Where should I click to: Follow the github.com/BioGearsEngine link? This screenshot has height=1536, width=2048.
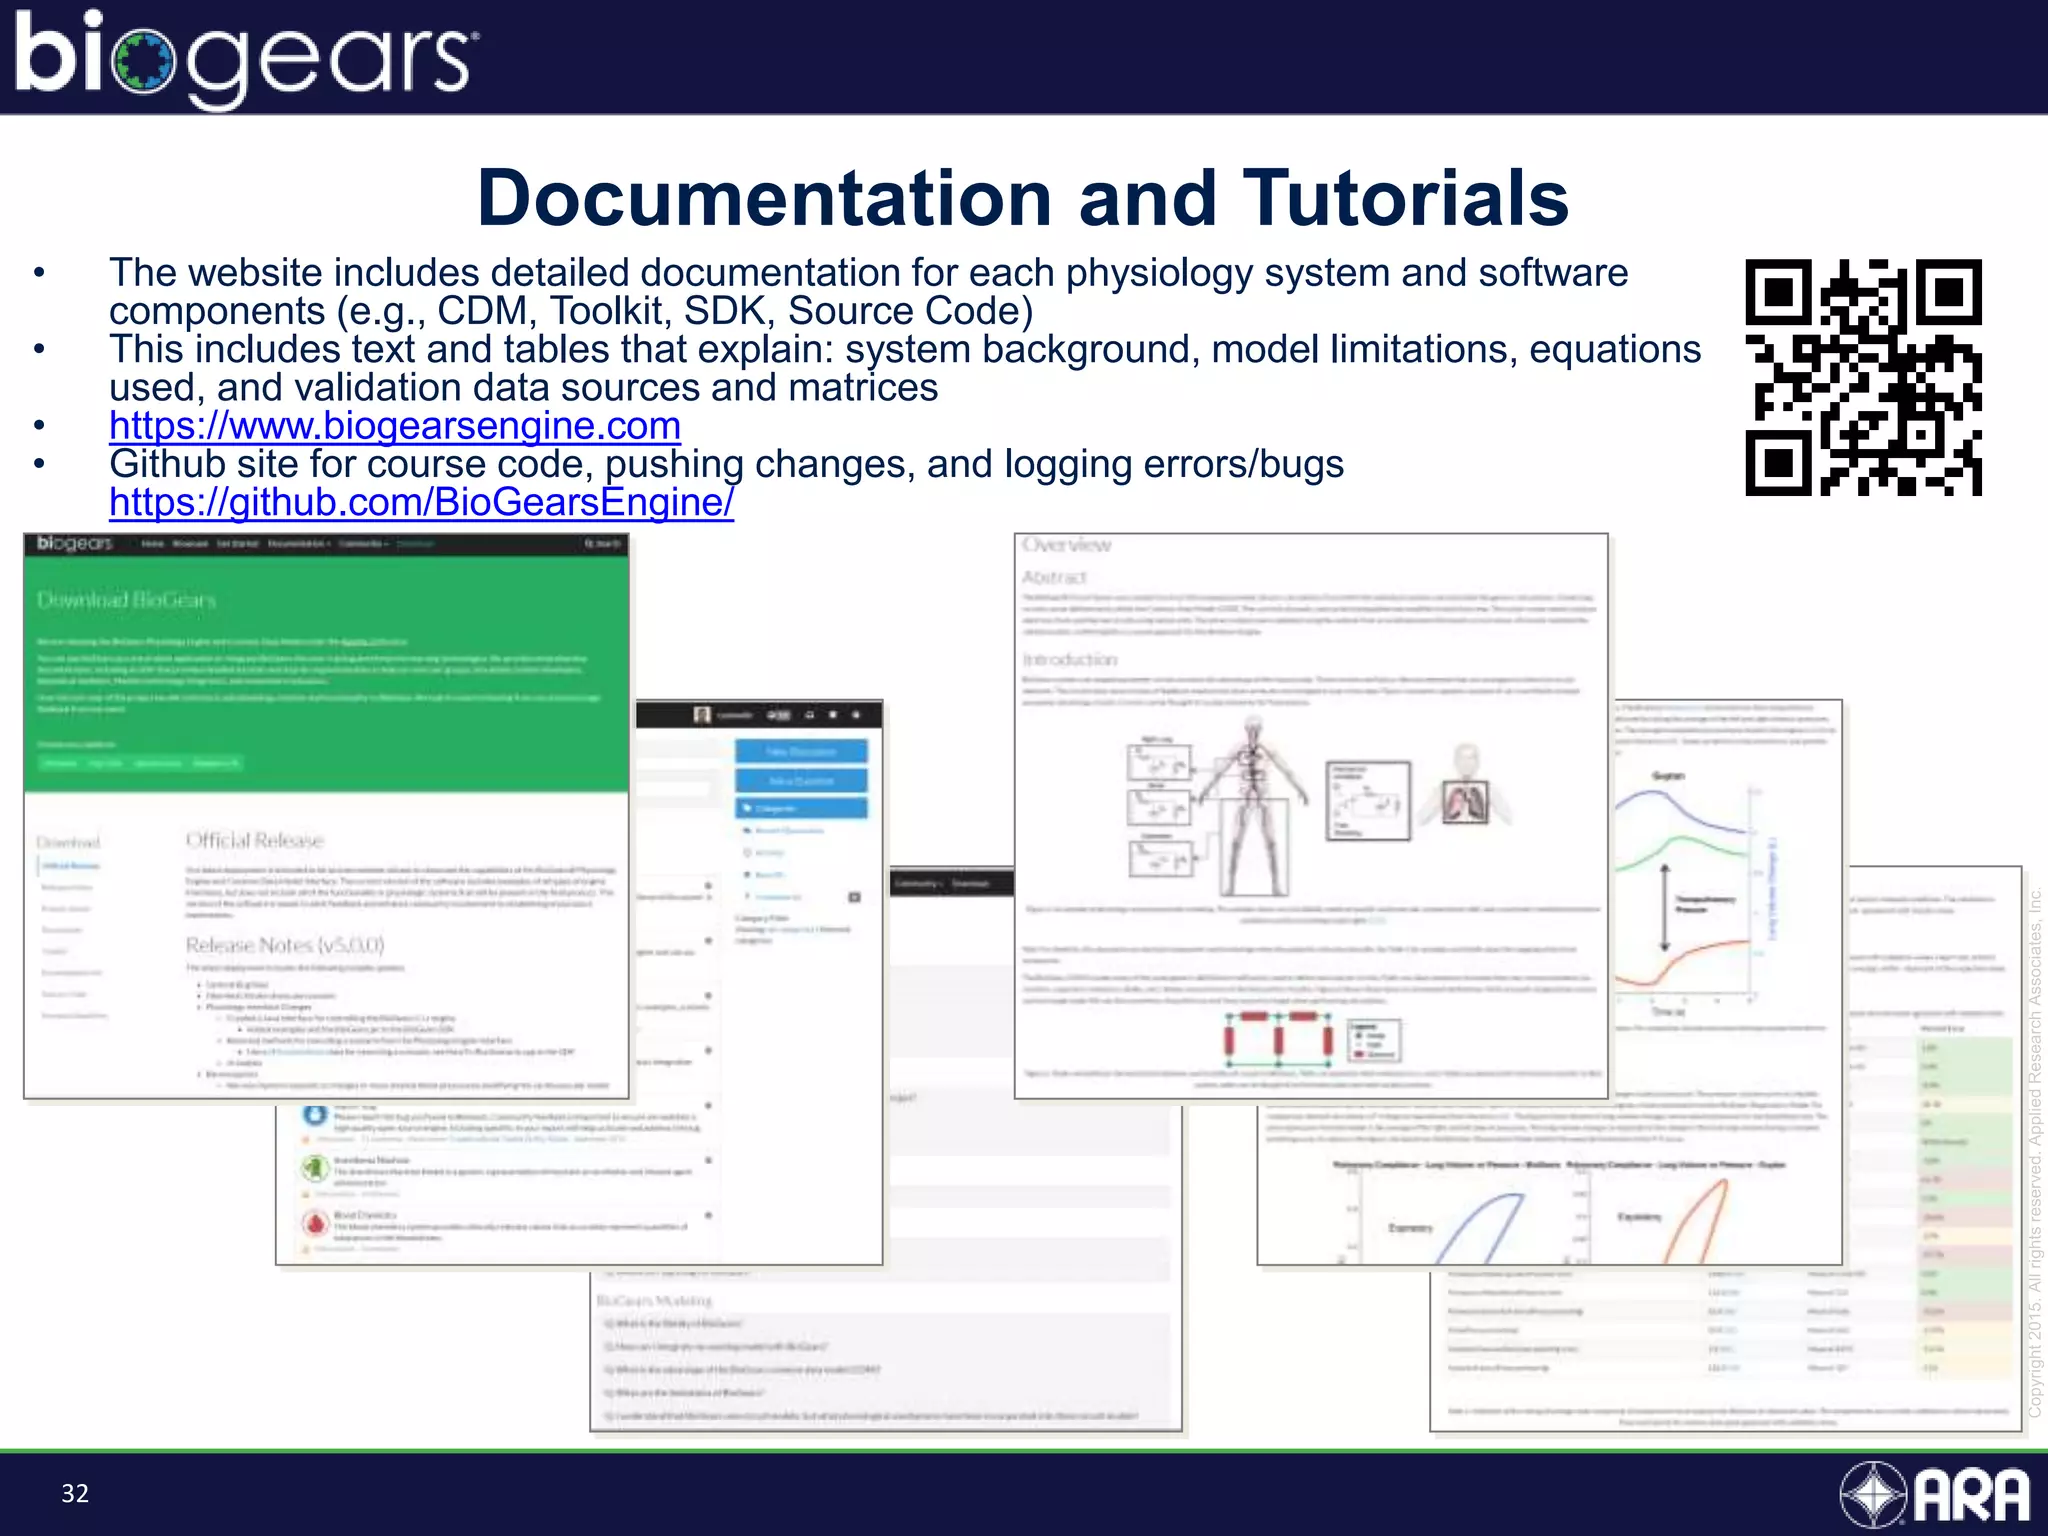(x=421, y=502)
